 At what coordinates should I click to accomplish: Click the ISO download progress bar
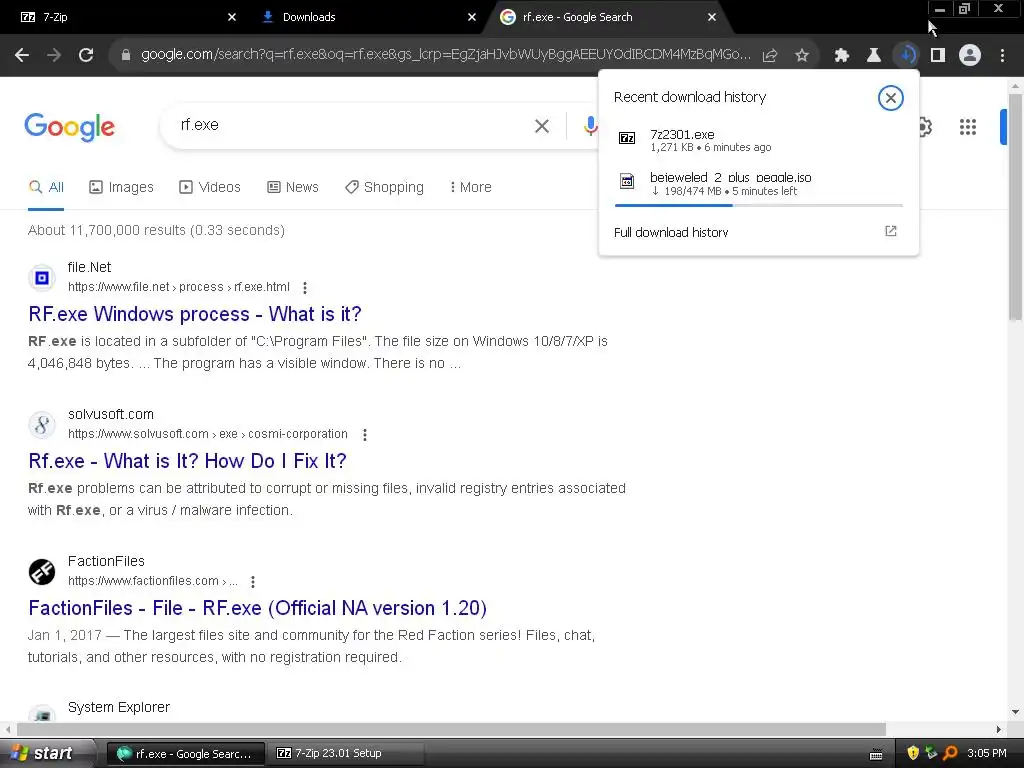[x=759, y=205]
